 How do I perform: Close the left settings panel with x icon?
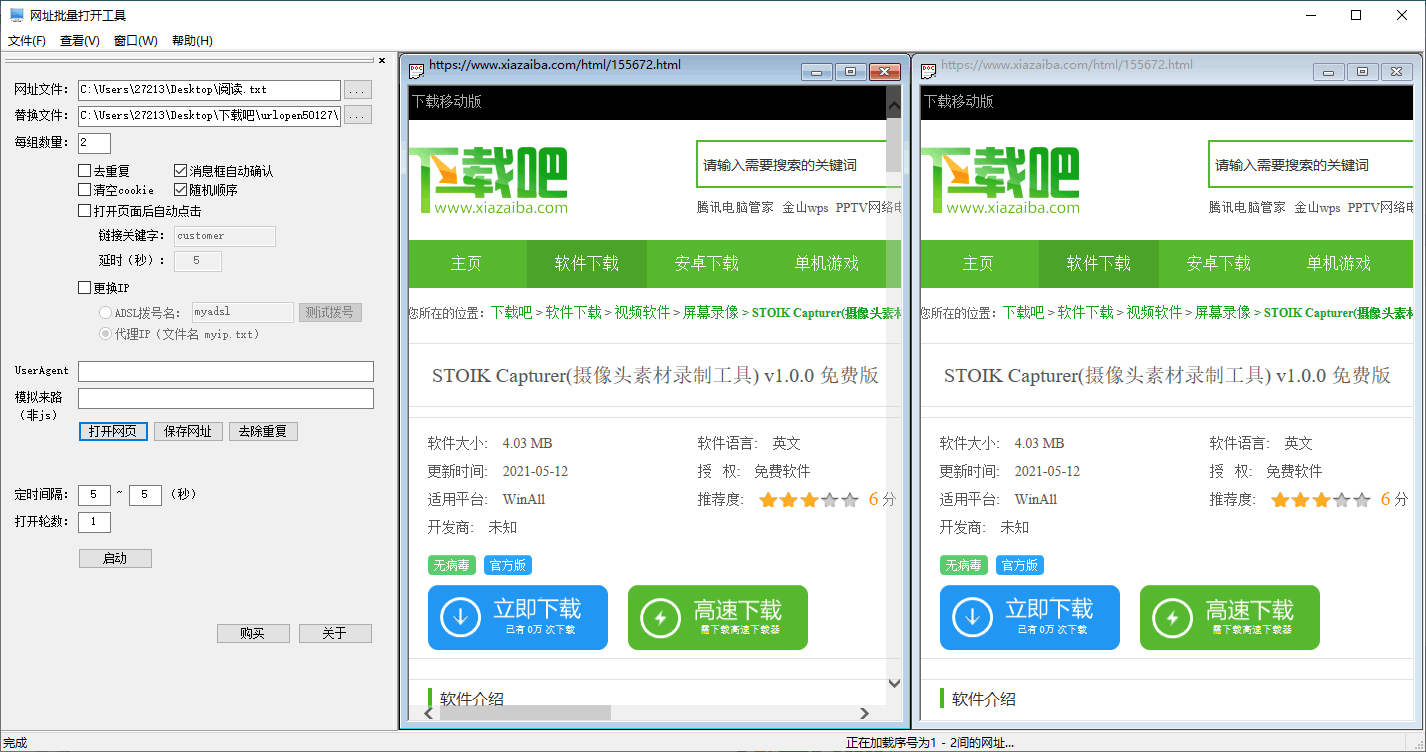coord(382,60)
